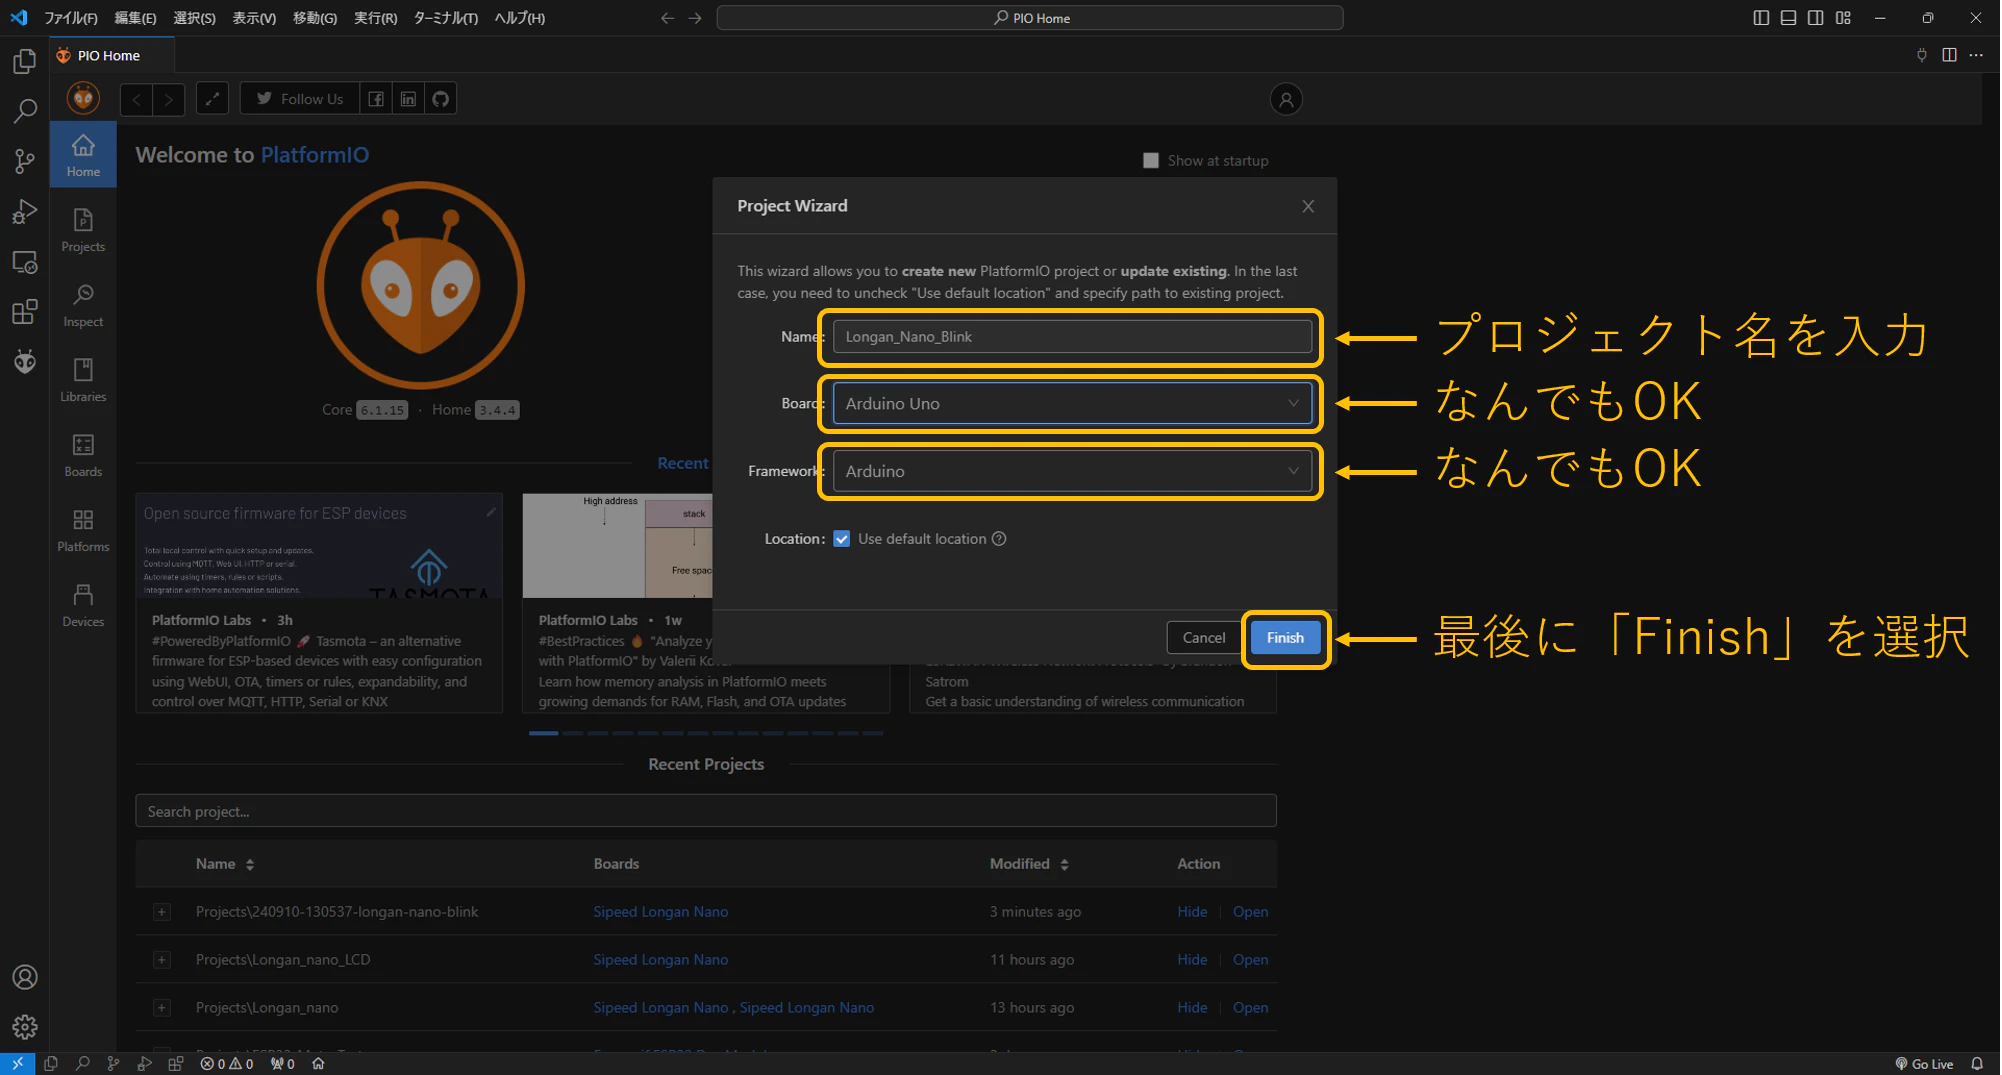Open Inspect in PIO Home sidebar
This screenshot has width=2002, height=1075.
tap(83, 305)
